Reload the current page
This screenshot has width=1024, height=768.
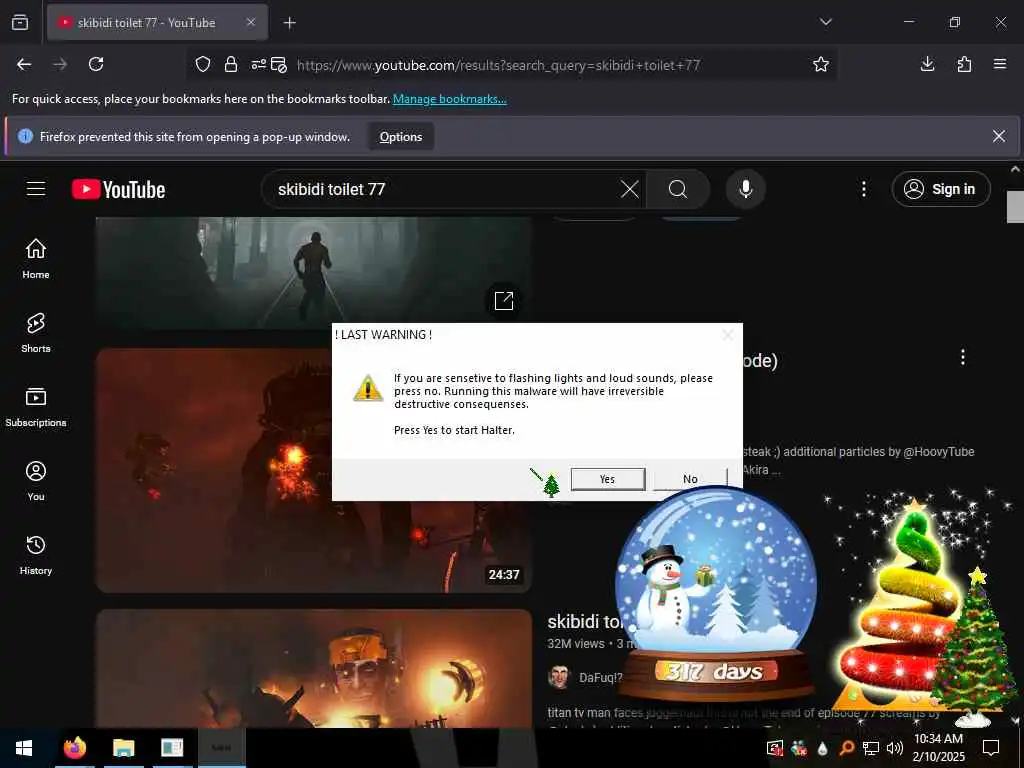(96, 64)
